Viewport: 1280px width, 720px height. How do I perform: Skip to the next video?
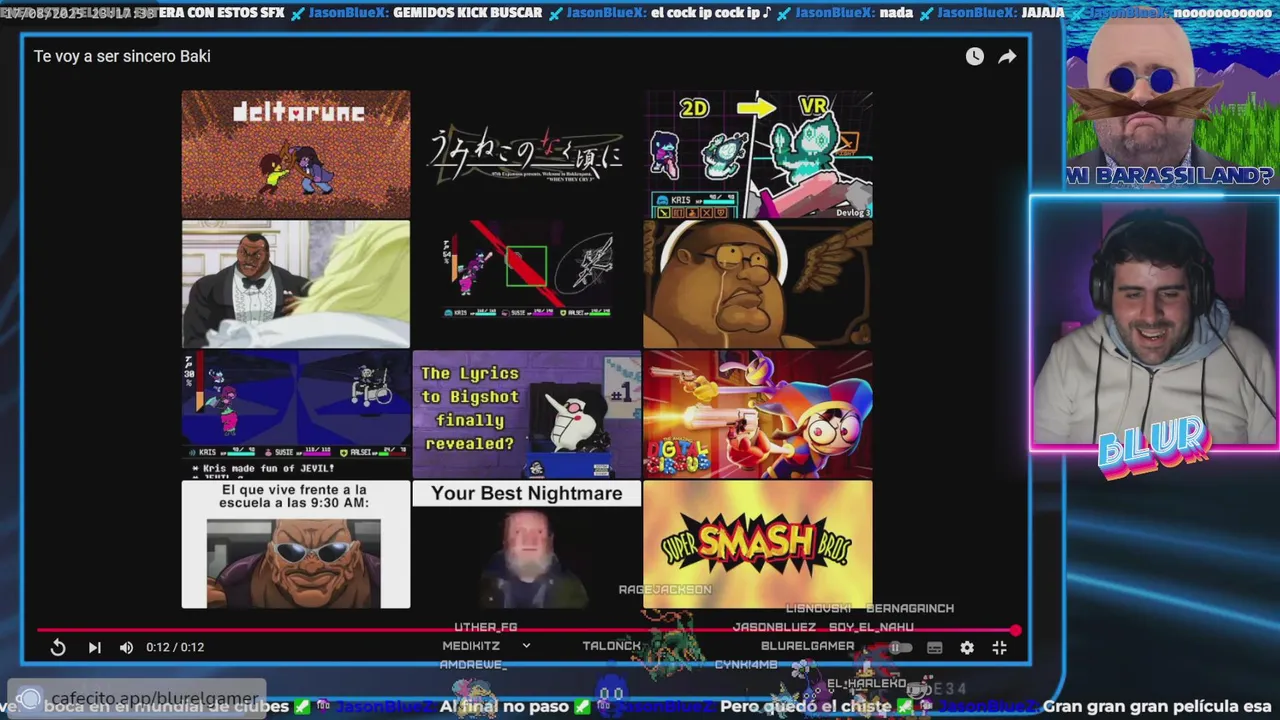[x=94, y=648]
